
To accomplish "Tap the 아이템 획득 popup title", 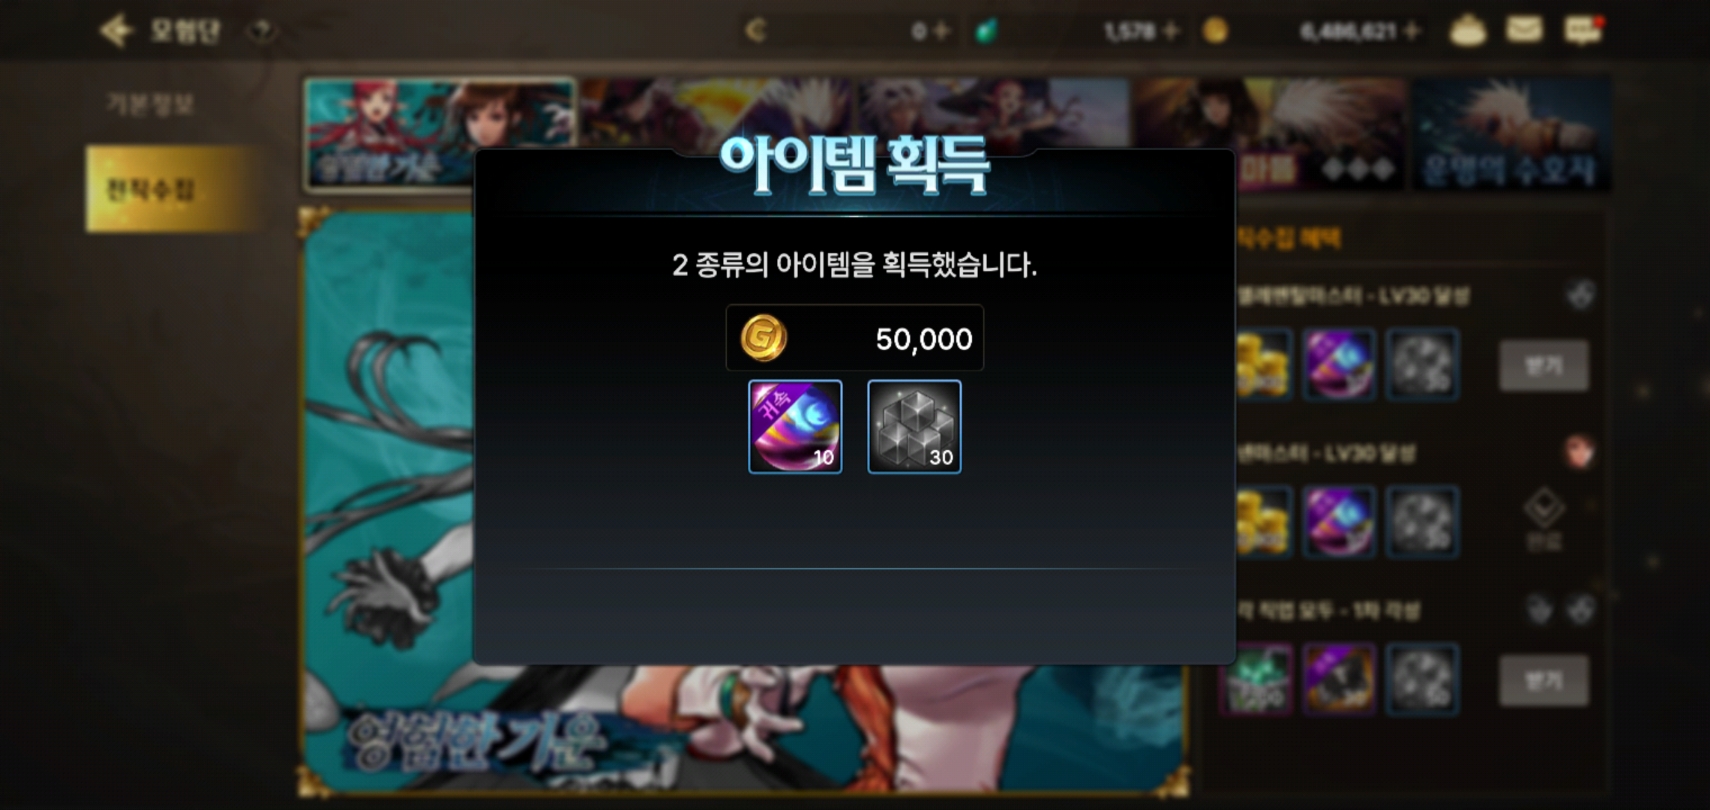I will click(854, 166).
